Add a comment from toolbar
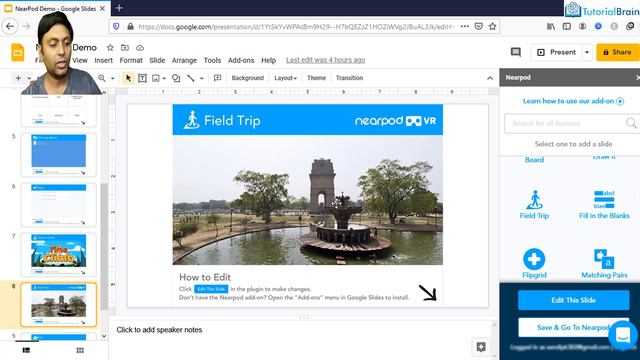The image size is (640, 360). click(217, 78)
